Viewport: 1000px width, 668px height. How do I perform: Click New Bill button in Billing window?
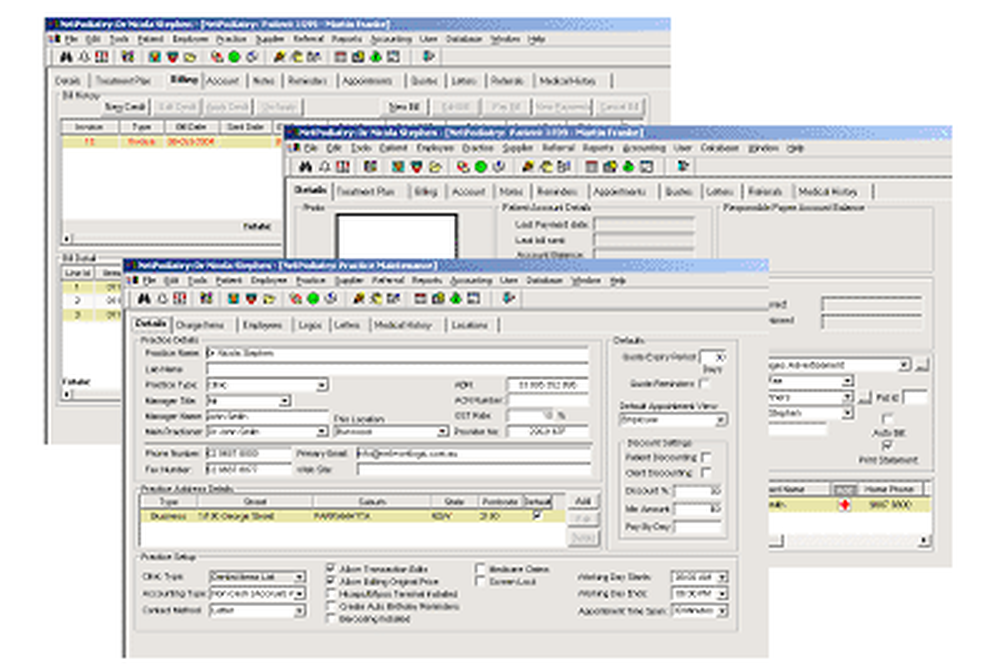[405, 107]
